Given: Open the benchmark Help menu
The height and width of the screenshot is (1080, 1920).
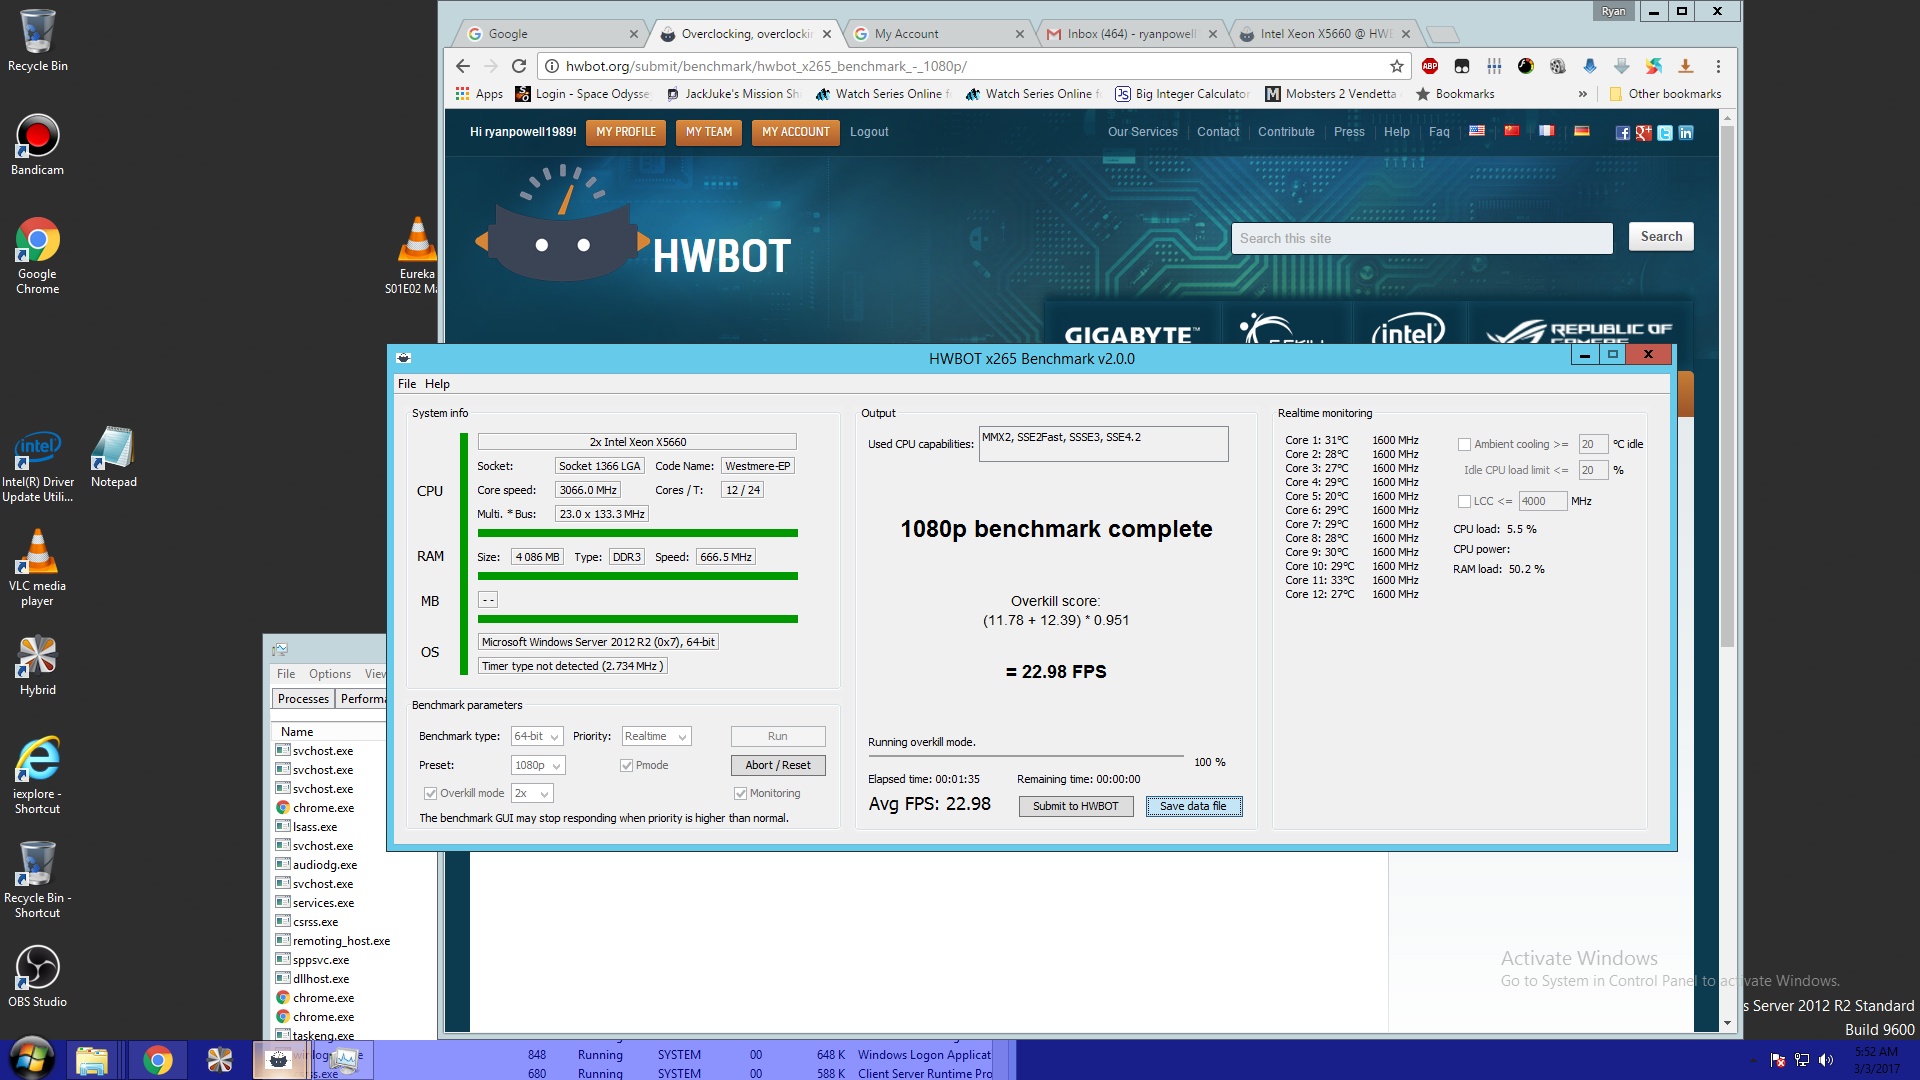Looking at the screenshot, I should [437, 384].
